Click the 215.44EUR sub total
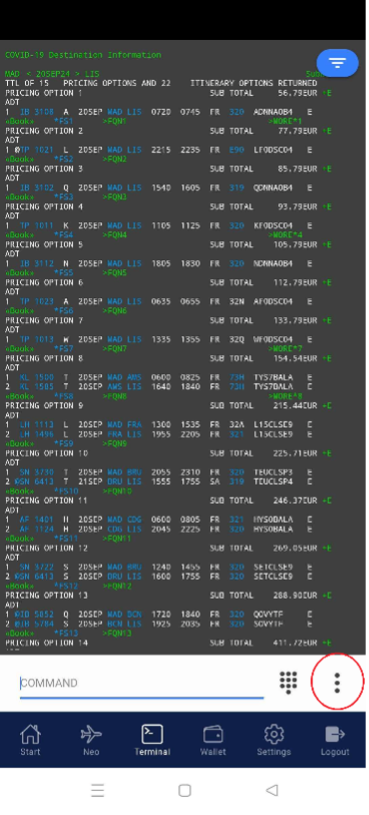Image resolution: width=369 pixels, height=815 pixels. 295,406
